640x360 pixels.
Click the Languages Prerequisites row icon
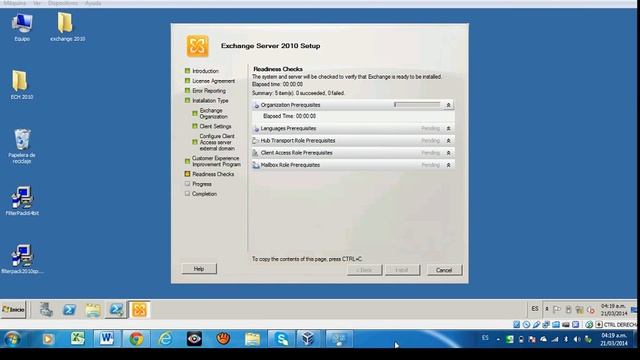[x=256, y=129]
